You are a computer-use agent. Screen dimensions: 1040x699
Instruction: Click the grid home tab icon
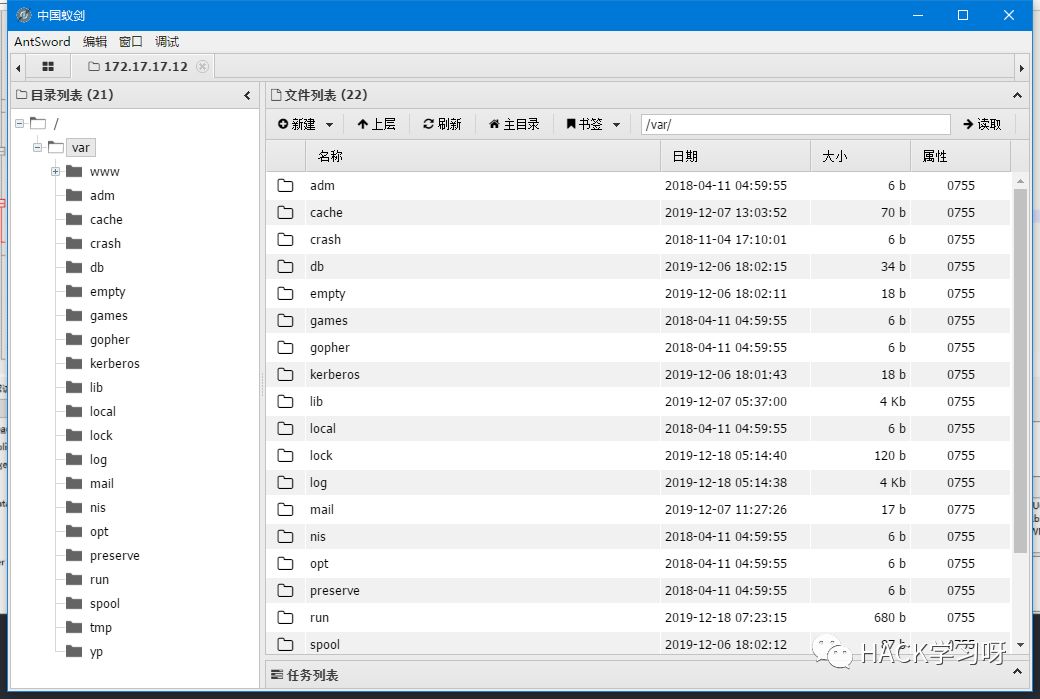pos(48,66)
